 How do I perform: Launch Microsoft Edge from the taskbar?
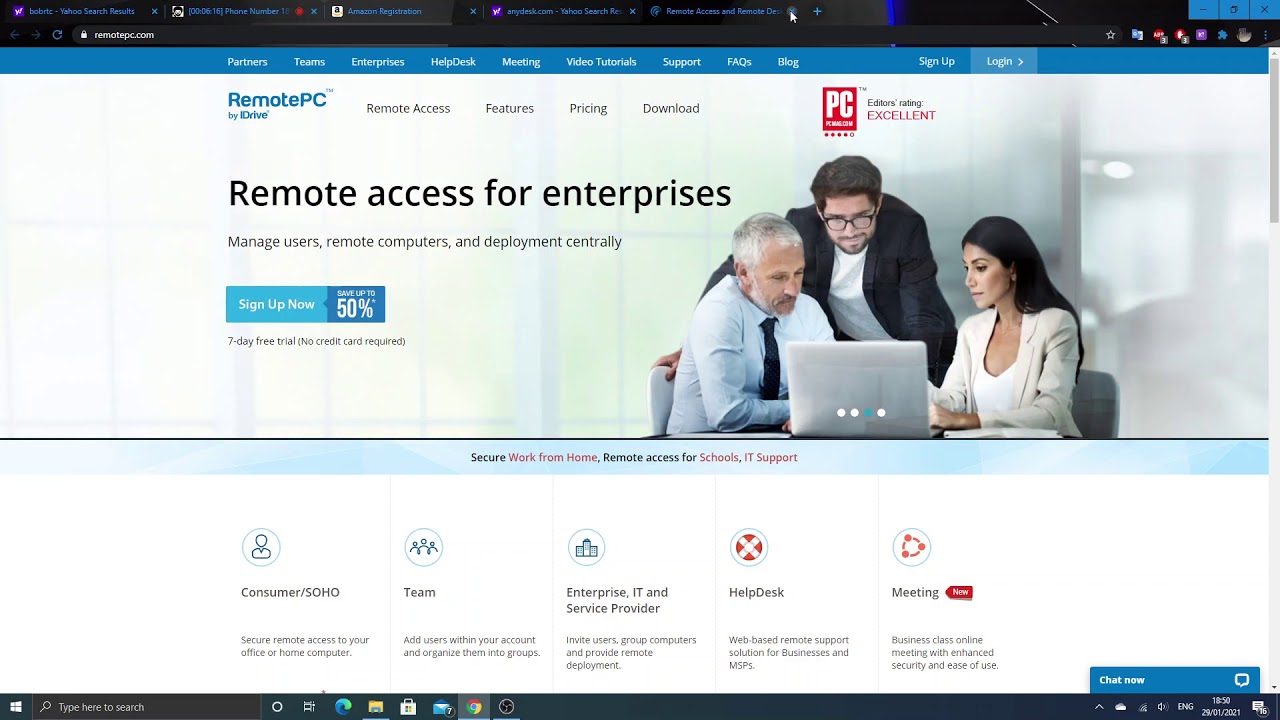(x=343, y=707)
